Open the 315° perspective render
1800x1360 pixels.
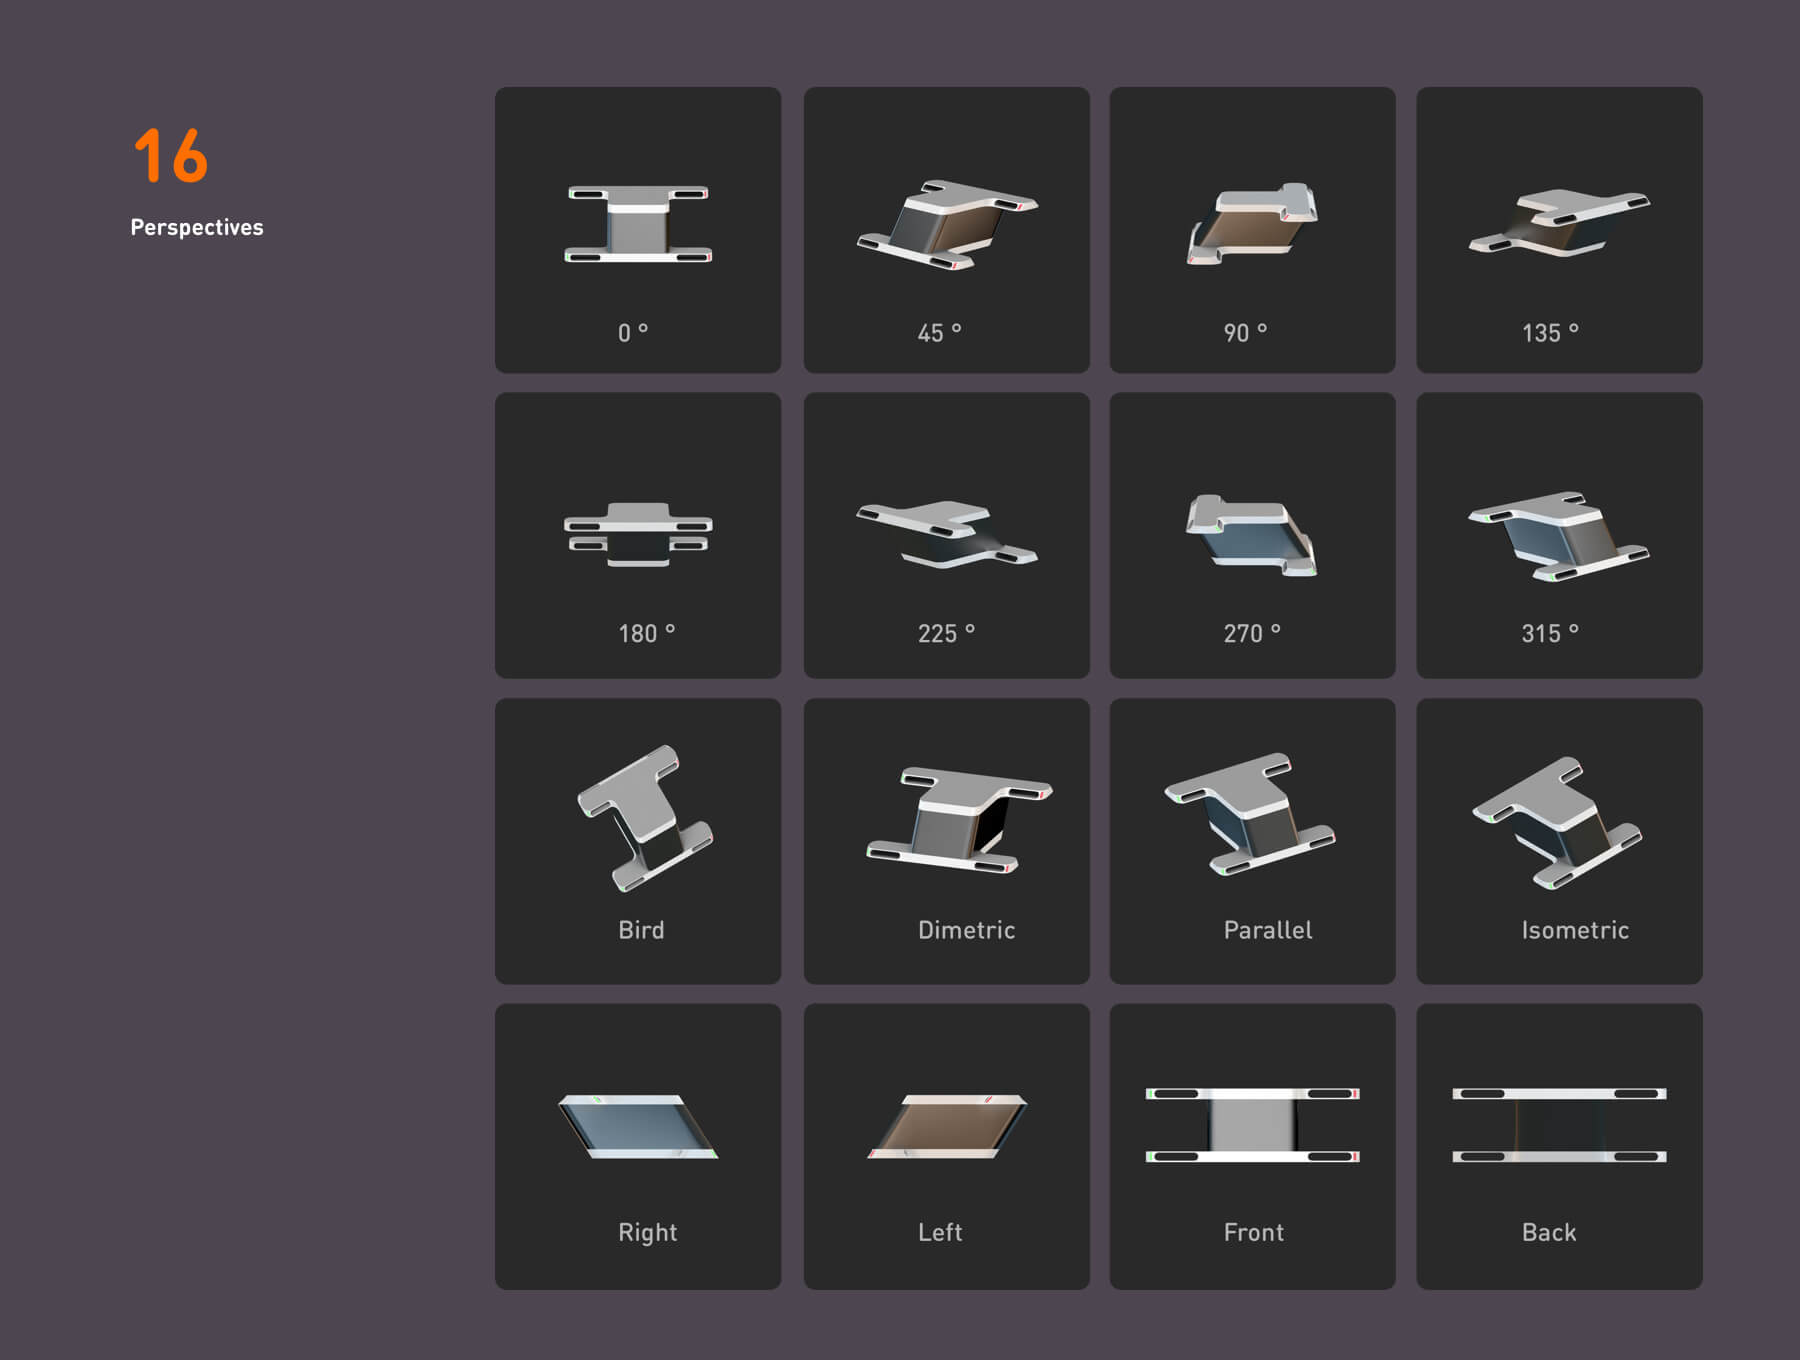[1559, 535]
